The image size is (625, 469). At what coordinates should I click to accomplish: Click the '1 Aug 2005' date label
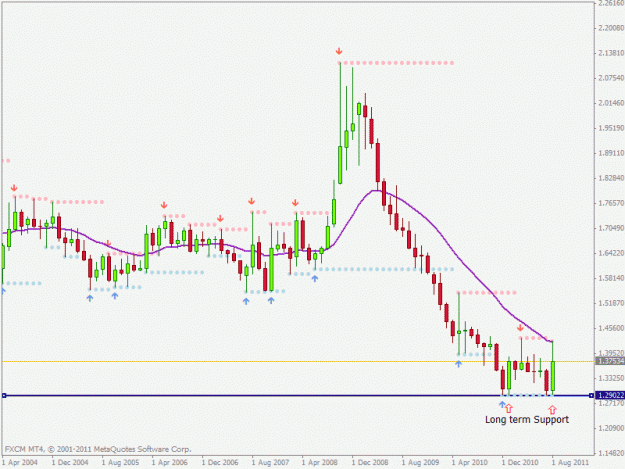[120, 462]
